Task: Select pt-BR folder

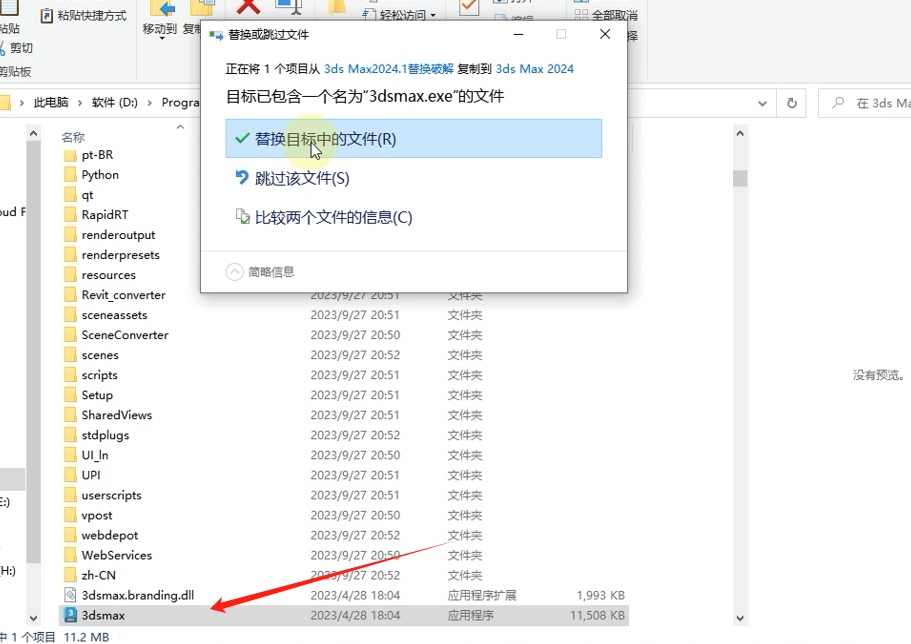Action: [x=97, y=155]
